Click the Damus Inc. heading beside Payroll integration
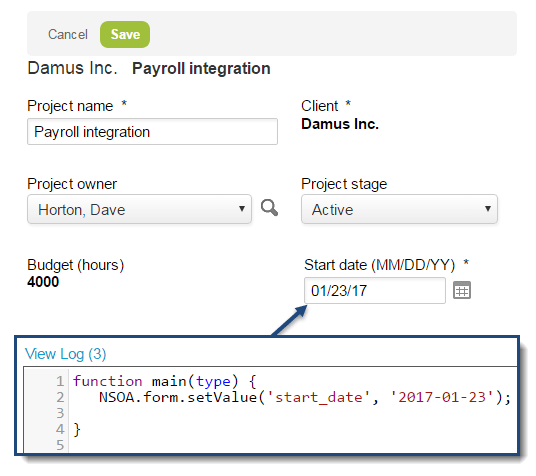 [72, 68]
